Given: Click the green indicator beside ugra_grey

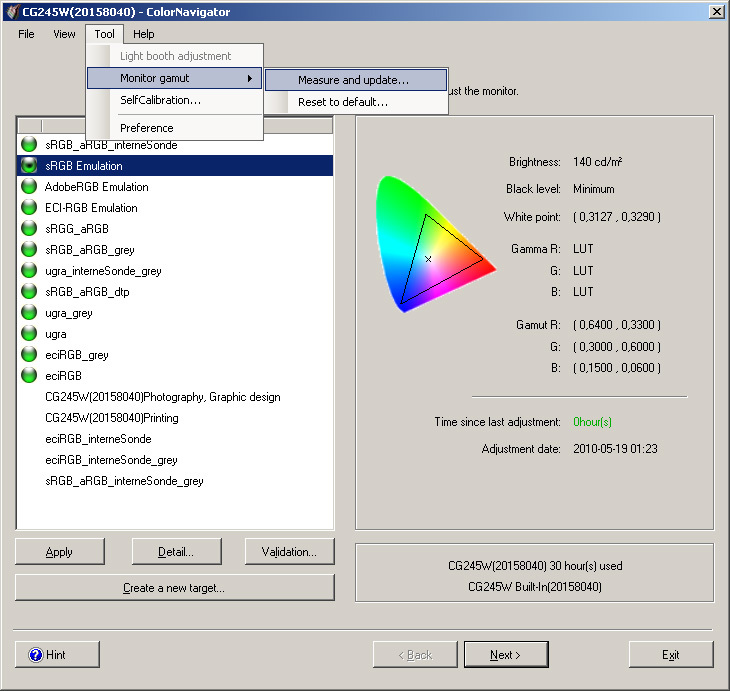Looking at the screenshot, I should 29,312.
